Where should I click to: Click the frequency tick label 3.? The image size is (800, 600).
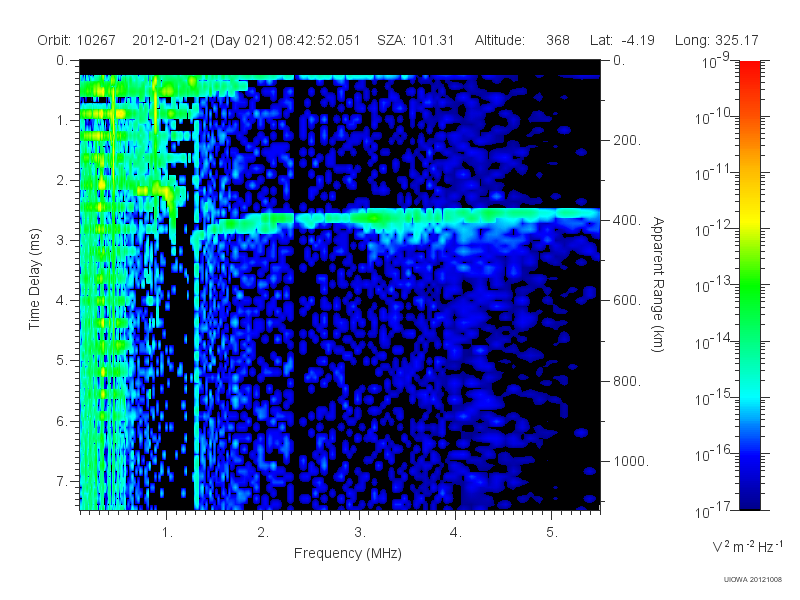(360, 533)
